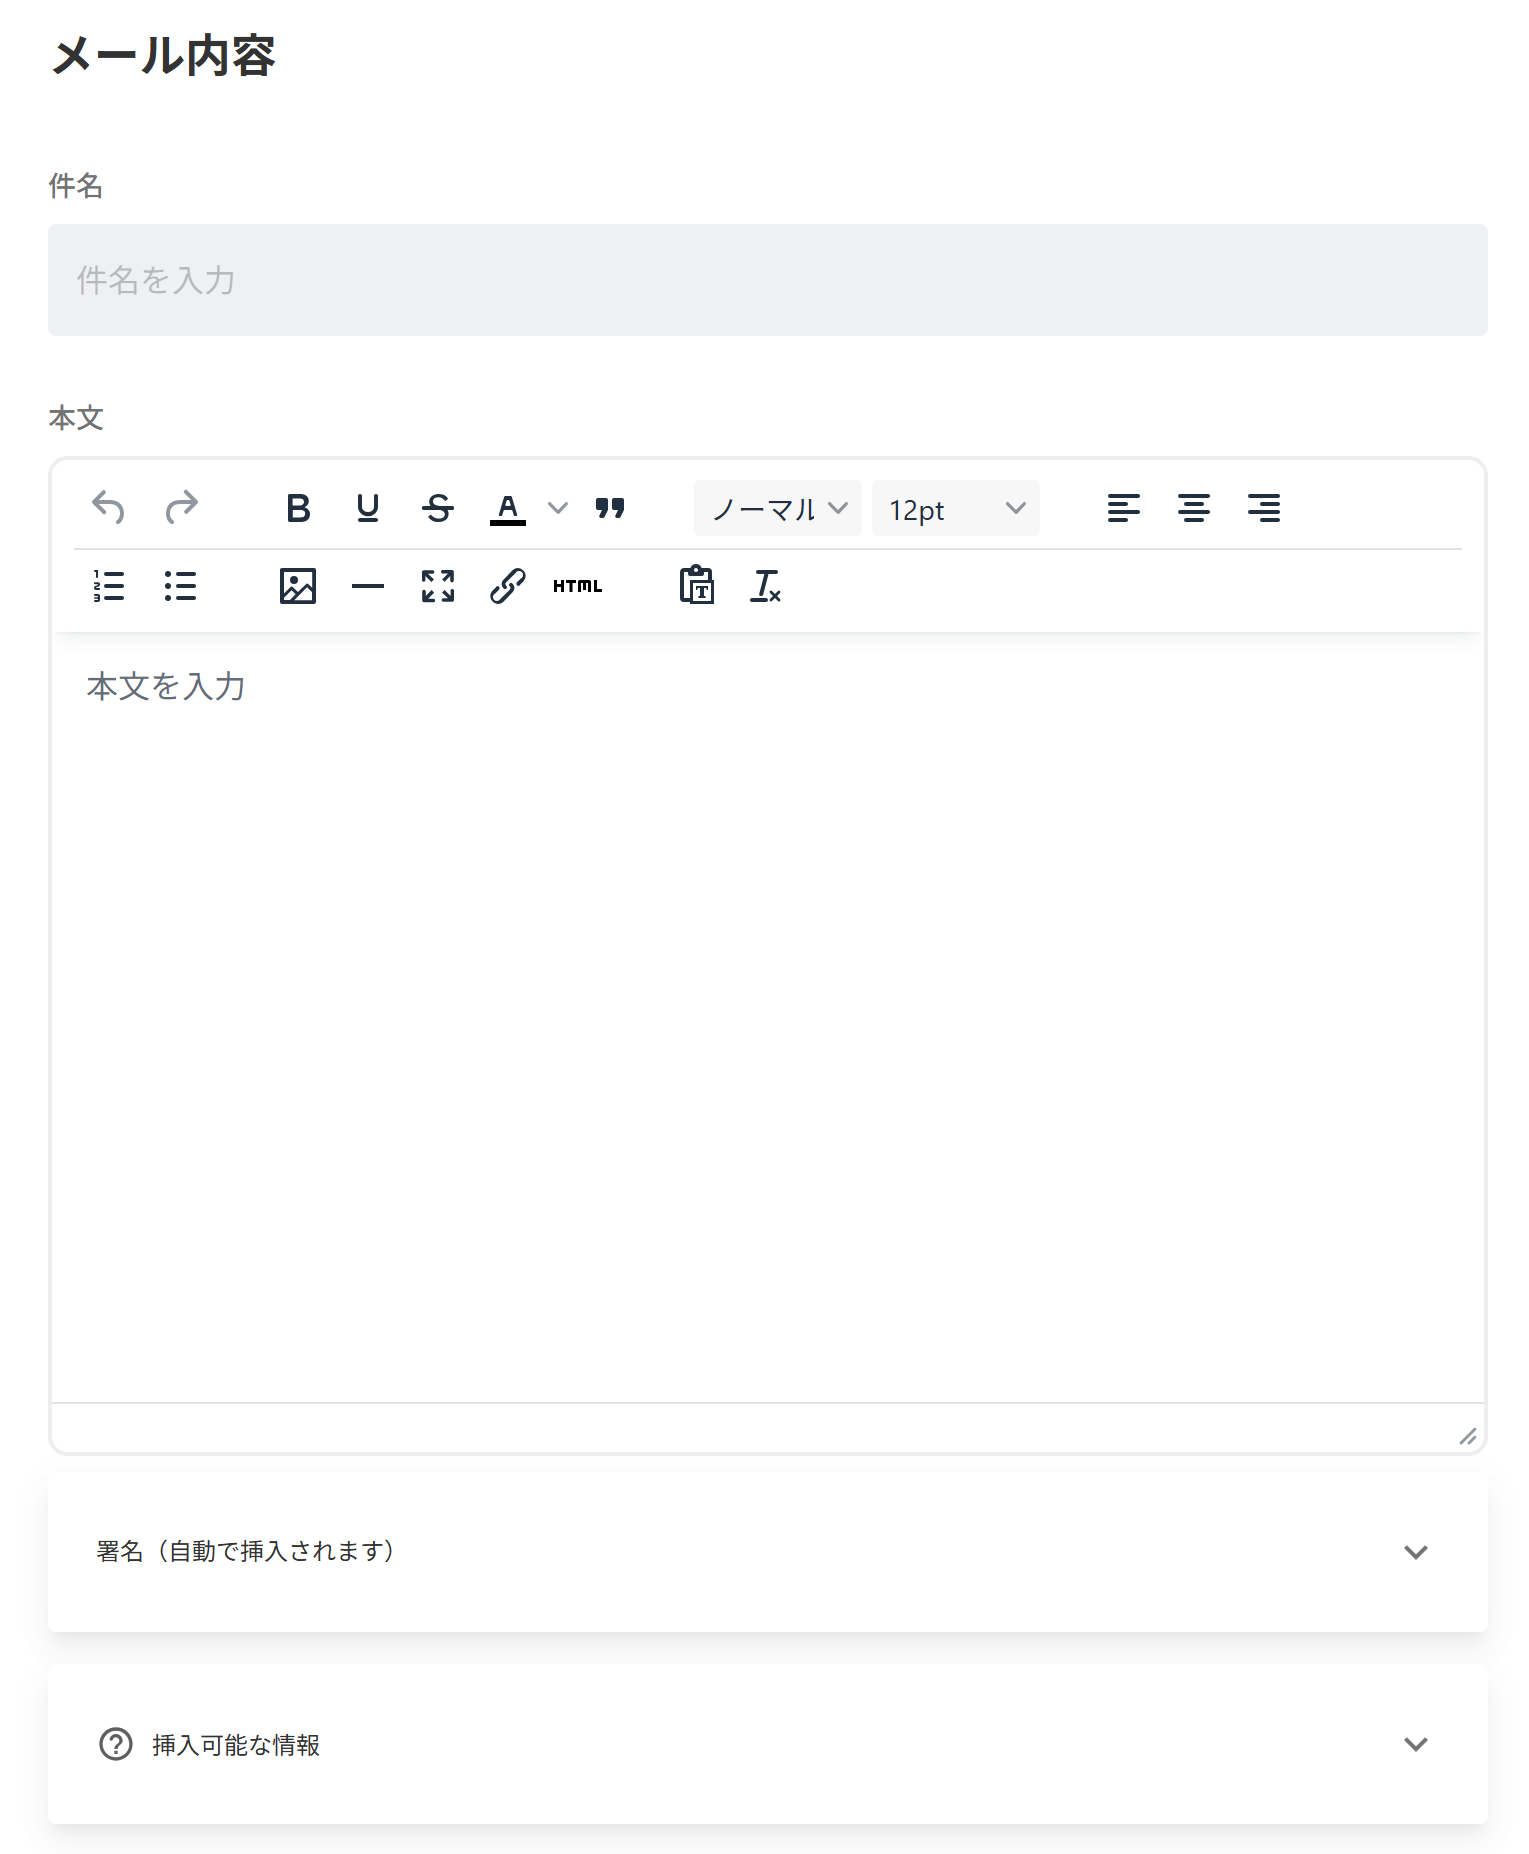1529x1854 pixels.
Task: Grab the editor resize handle corner
Action: pyautogui.click(x=1467, y=1436)
